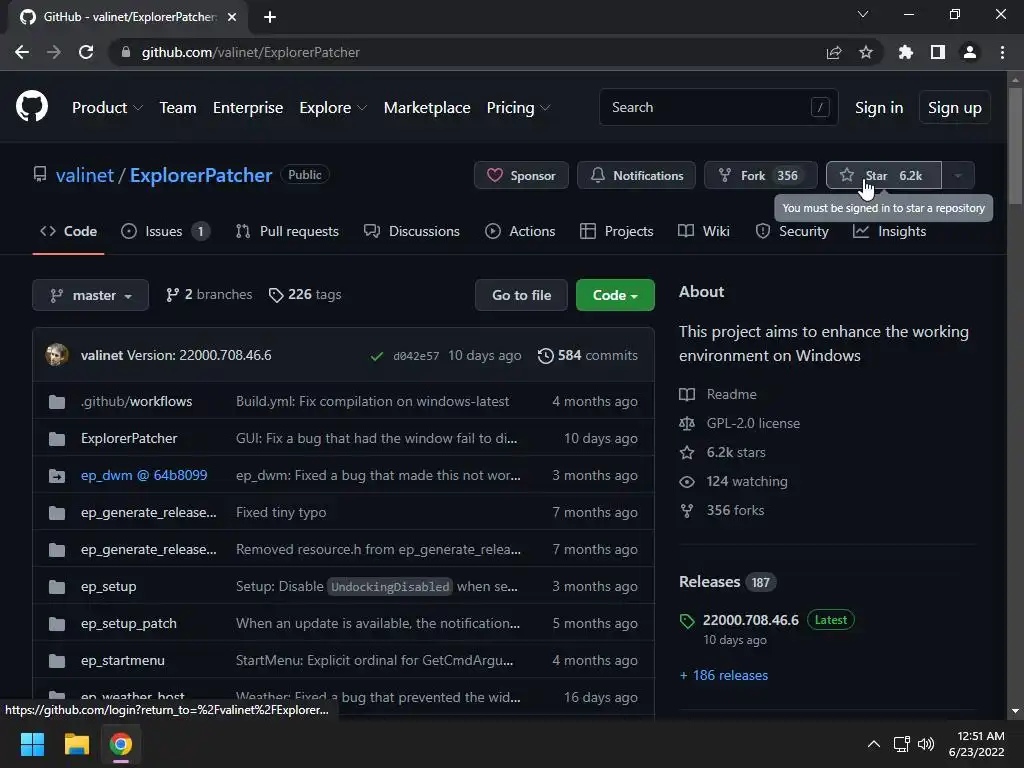Screen dimensions: 1024x768
Task: Open the Extensions puzzle icon
Action: (906, 52)
